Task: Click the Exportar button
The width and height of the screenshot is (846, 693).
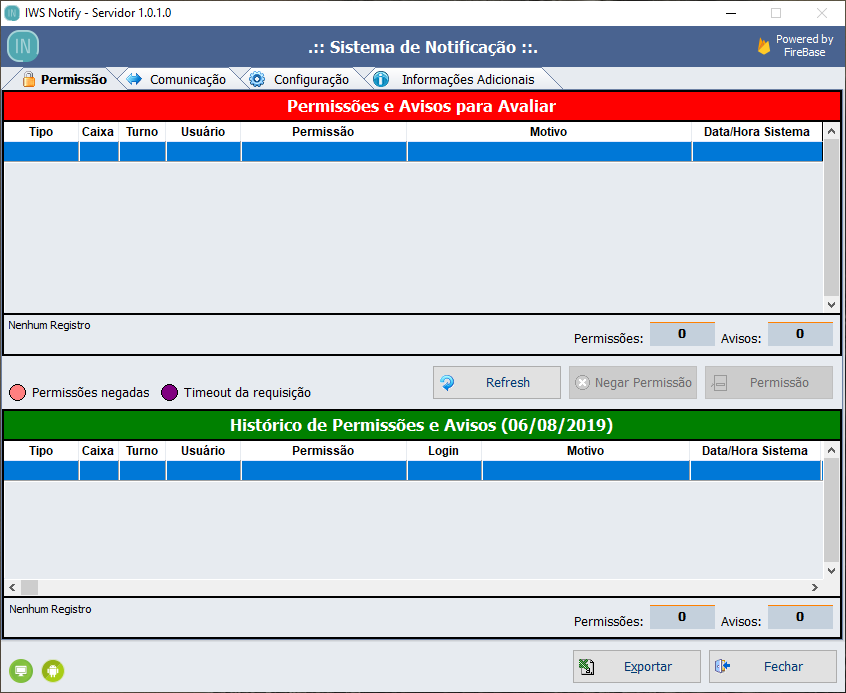Action: pyautogui.click(x=637, y=666)
